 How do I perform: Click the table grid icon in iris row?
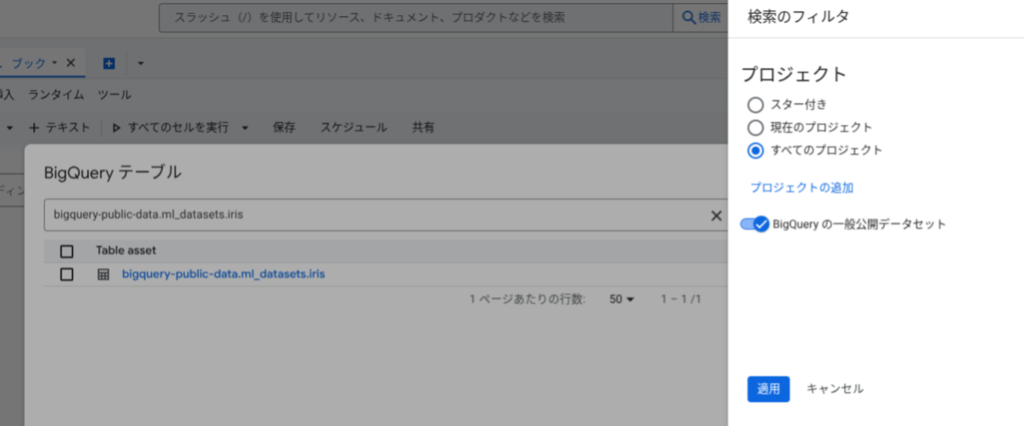[103, 274]
